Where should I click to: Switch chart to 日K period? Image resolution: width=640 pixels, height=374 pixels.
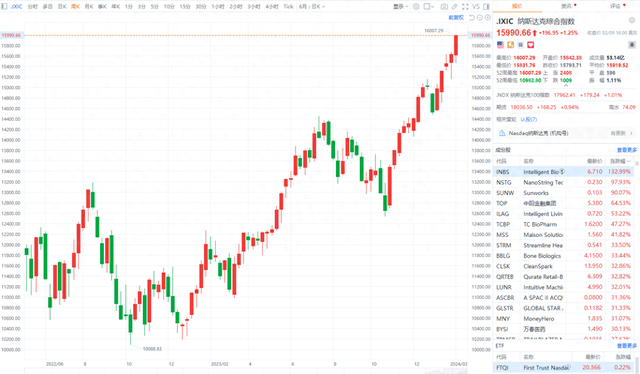coord(62,7)
